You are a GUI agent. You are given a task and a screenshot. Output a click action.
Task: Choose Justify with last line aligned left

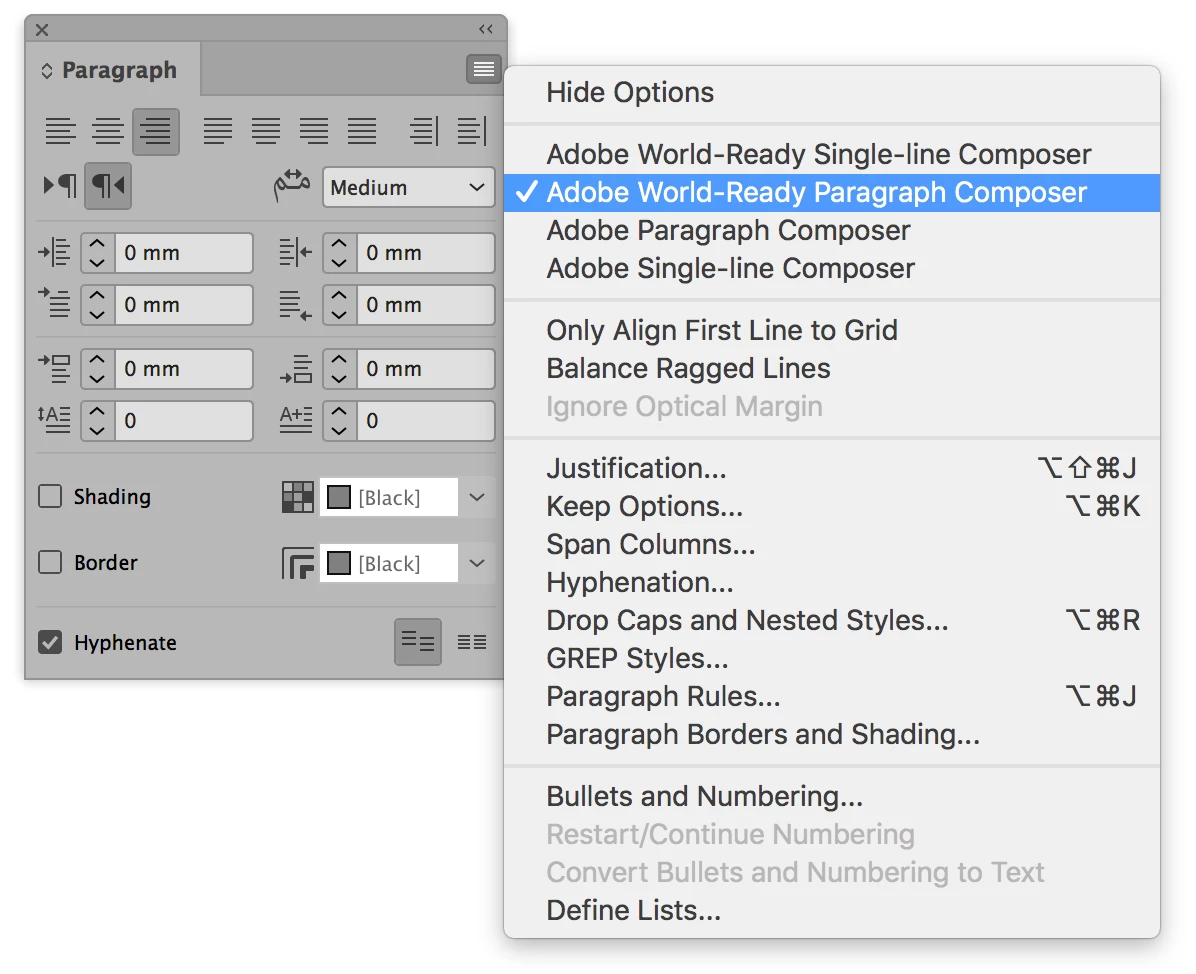(218, 131)
